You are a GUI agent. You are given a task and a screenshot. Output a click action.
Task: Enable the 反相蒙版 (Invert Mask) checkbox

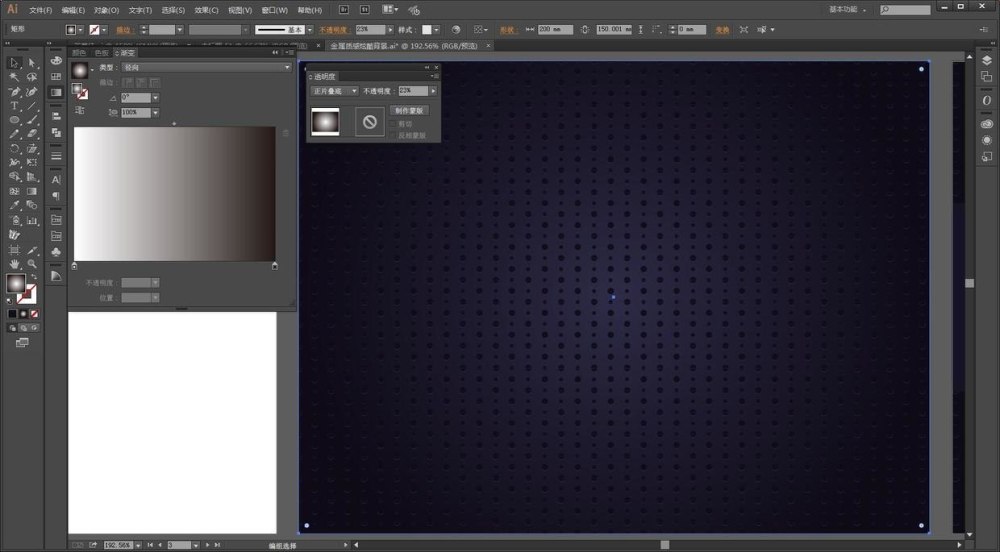(x=394, y=134)
